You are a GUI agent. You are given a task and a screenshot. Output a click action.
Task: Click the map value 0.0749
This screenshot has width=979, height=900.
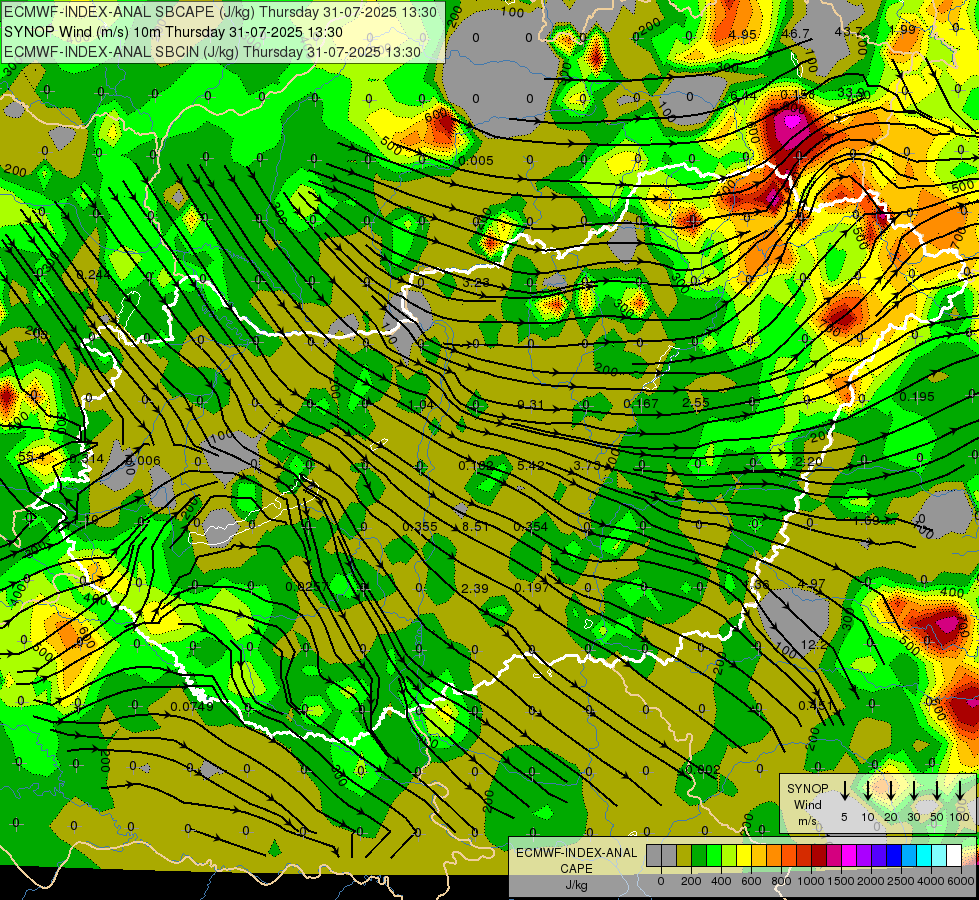point(192,706)
